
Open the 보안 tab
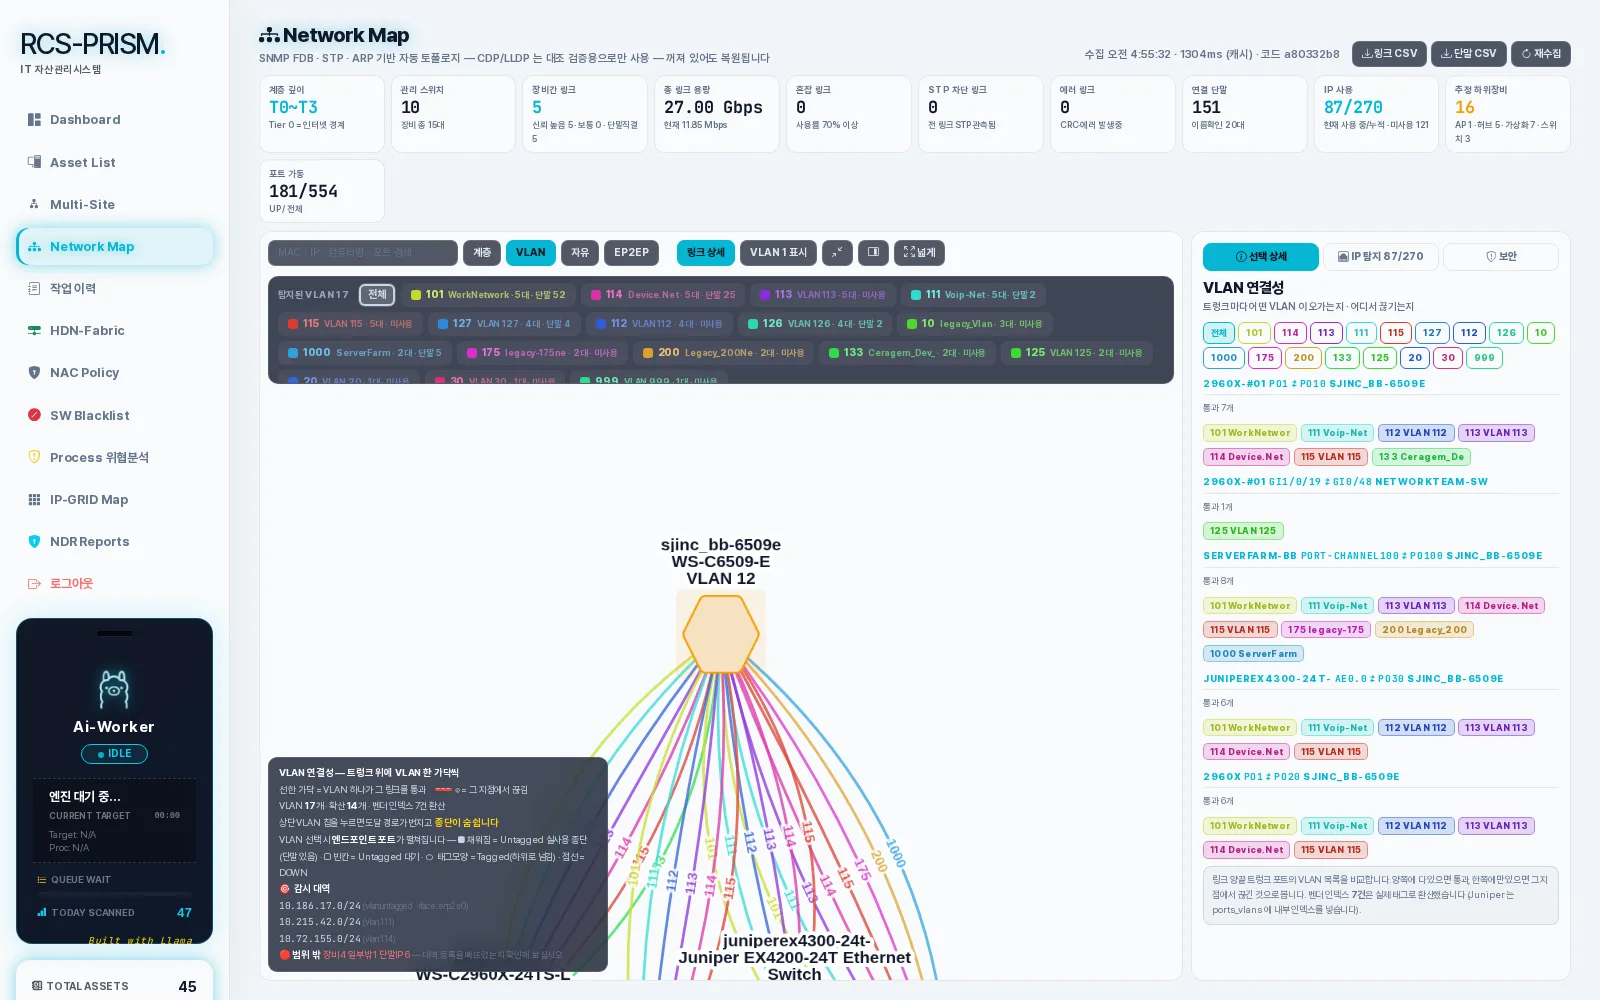(x=1501, y=257)
